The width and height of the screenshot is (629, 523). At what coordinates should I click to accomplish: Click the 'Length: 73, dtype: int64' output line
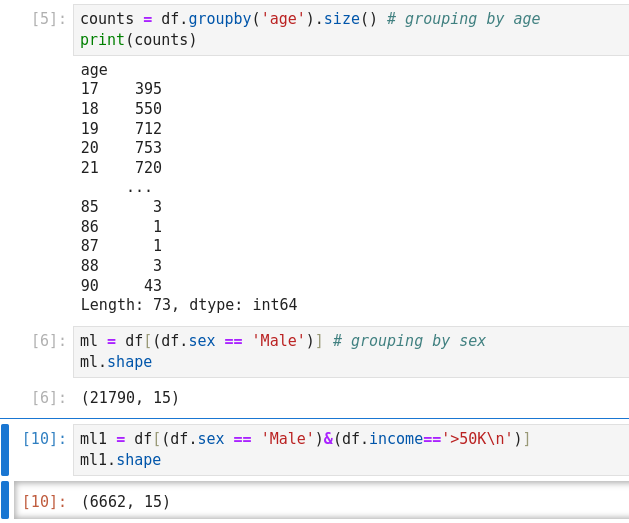(188, 305)
